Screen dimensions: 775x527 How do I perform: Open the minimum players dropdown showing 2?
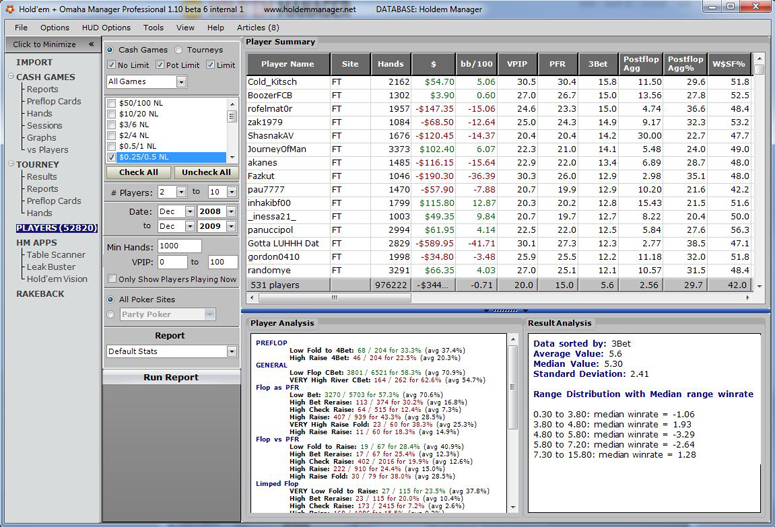coord(181,192)
